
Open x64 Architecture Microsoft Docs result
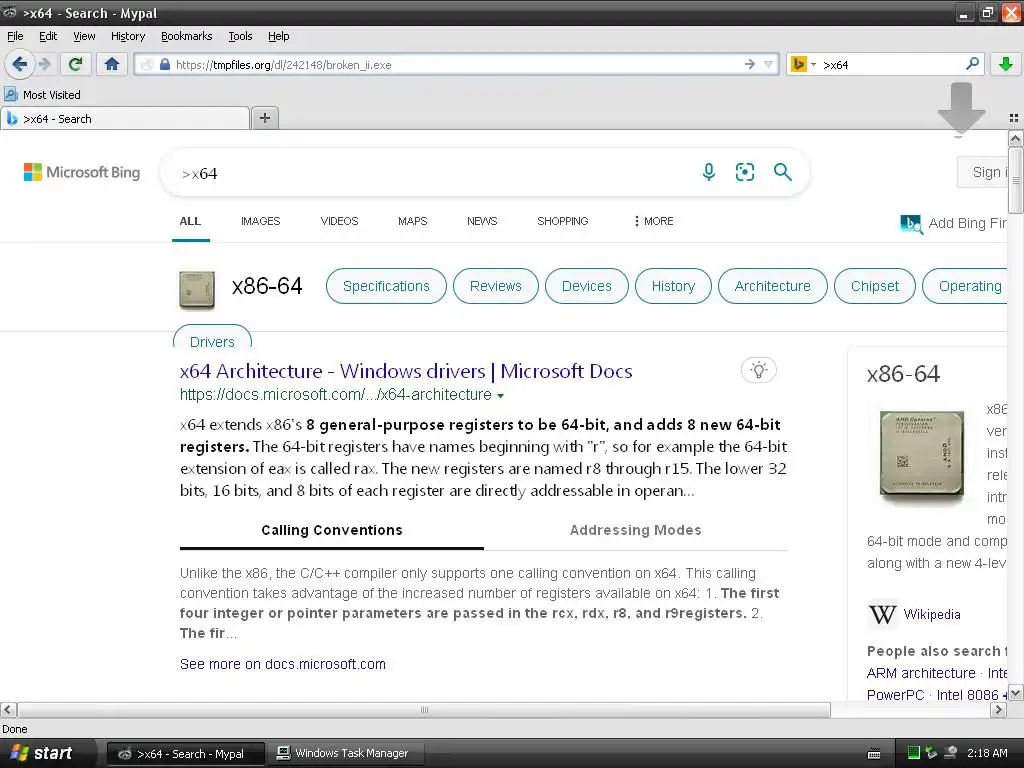406,371
